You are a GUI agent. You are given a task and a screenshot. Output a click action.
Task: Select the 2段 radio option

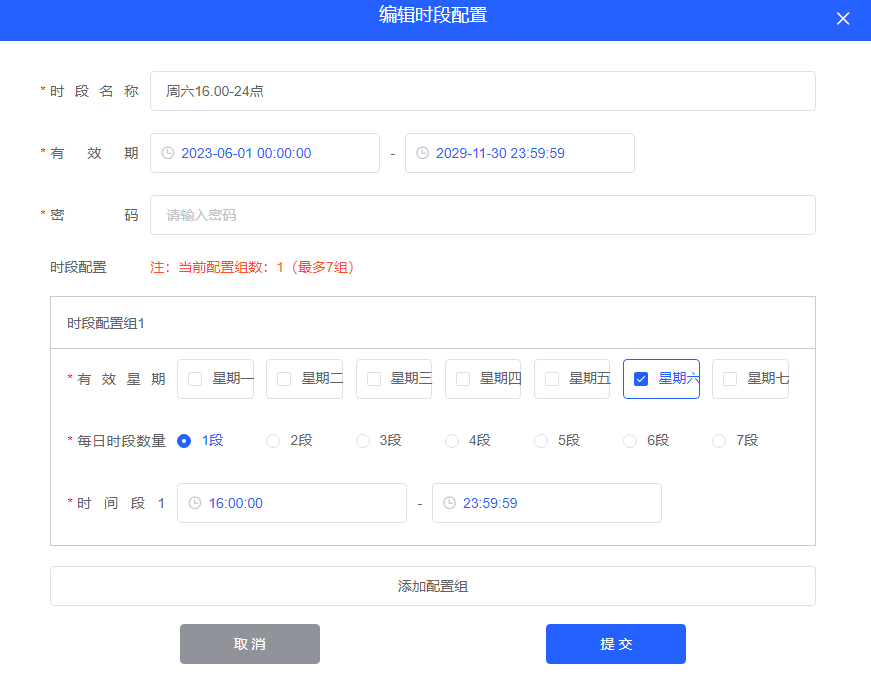click(273, 441)
